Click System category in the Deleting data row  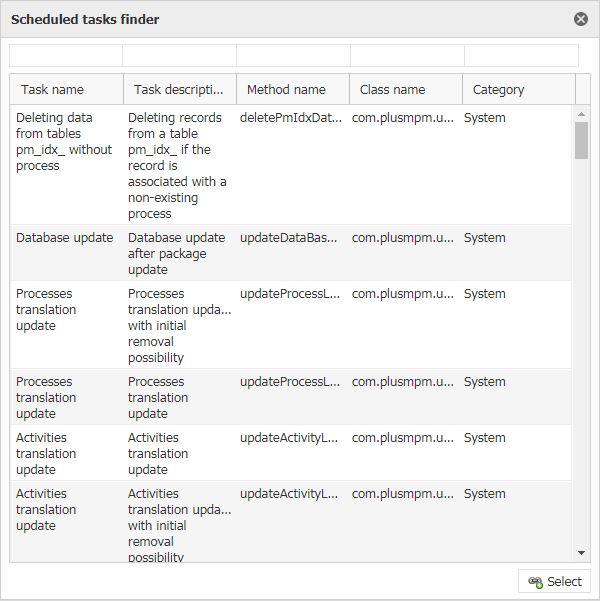pos(485,118)
